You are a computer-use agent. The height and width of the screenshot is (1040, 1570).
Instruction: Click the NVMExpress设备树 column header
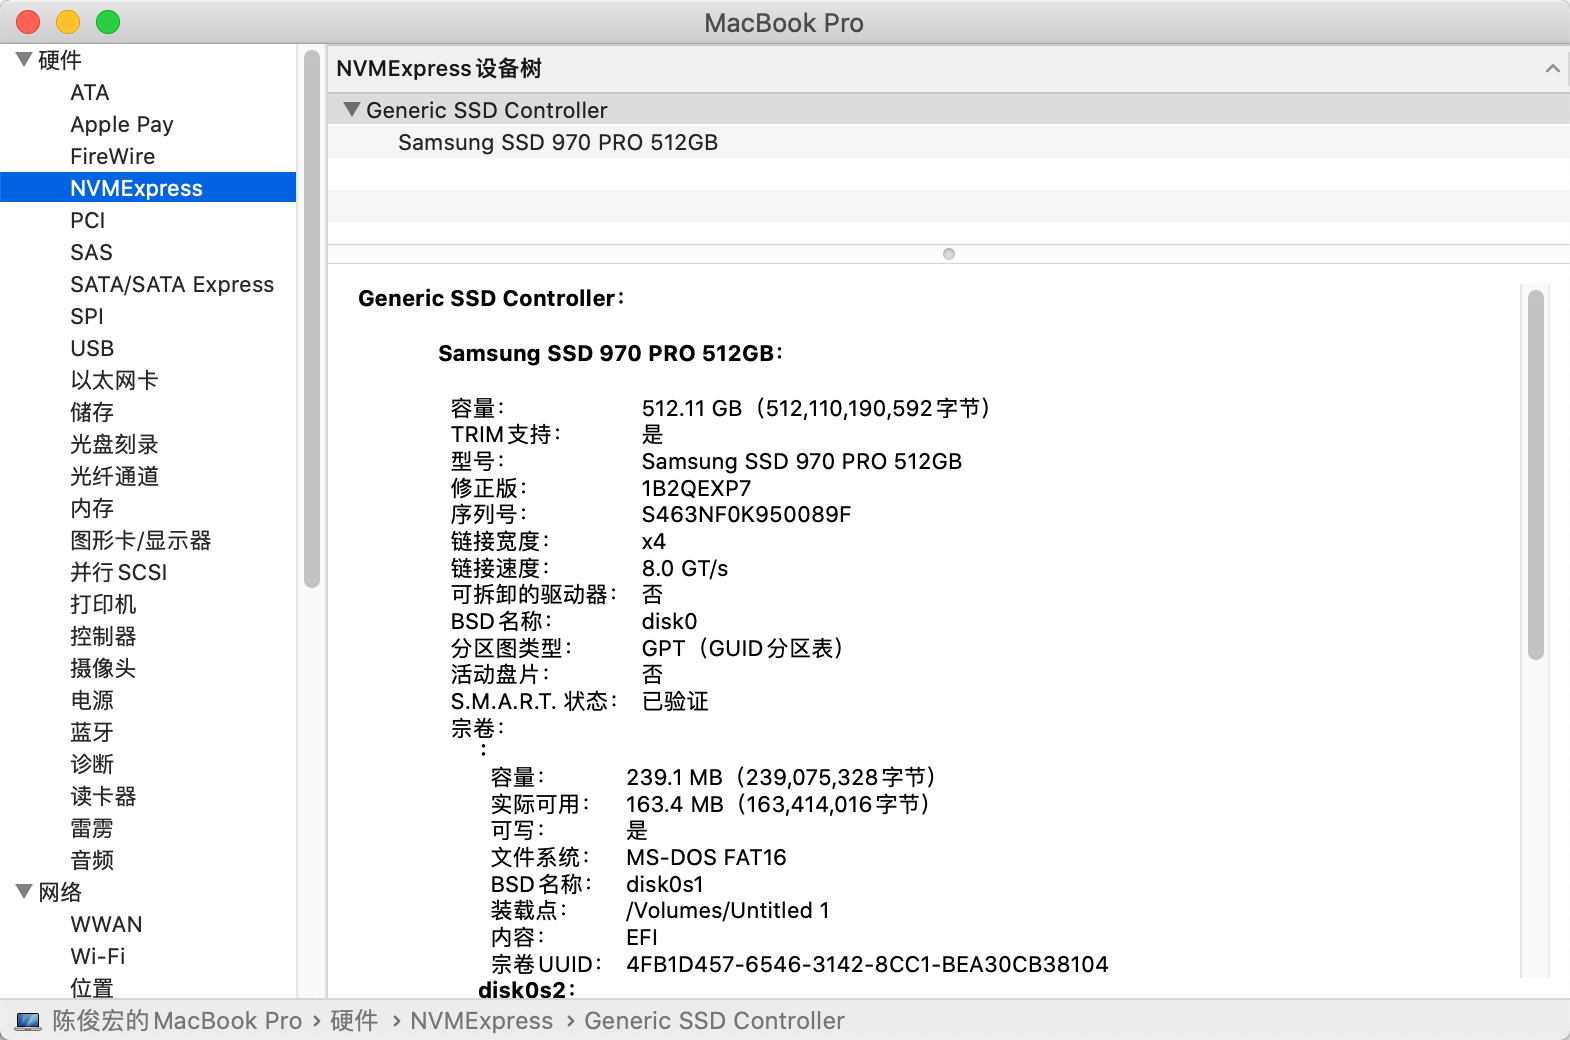point(948,68)
